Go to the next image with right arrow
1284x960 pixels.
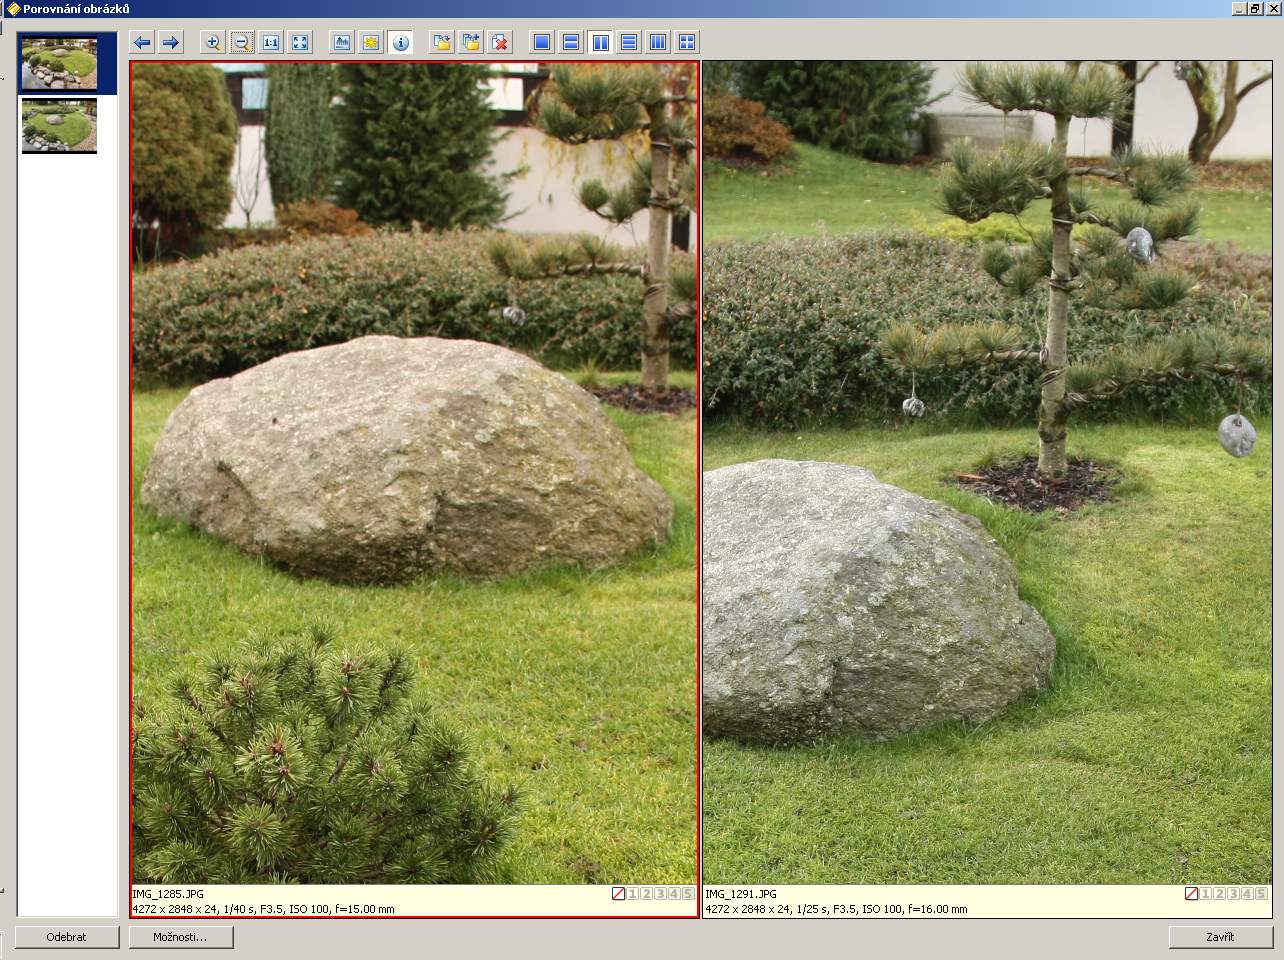pyautogui.click(x=171, y=42)
